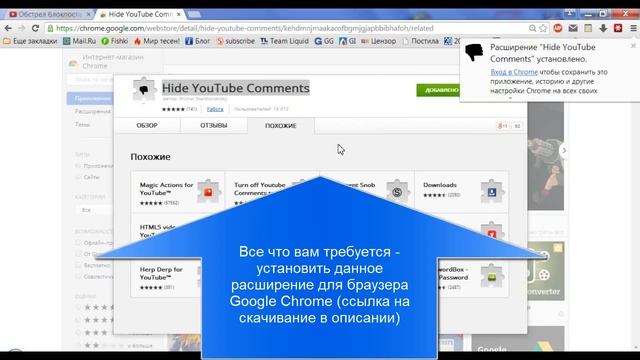Switch to the ОТЗЫВЫ tab
This screenshot has width=640, height=360.
pos(213,125)
